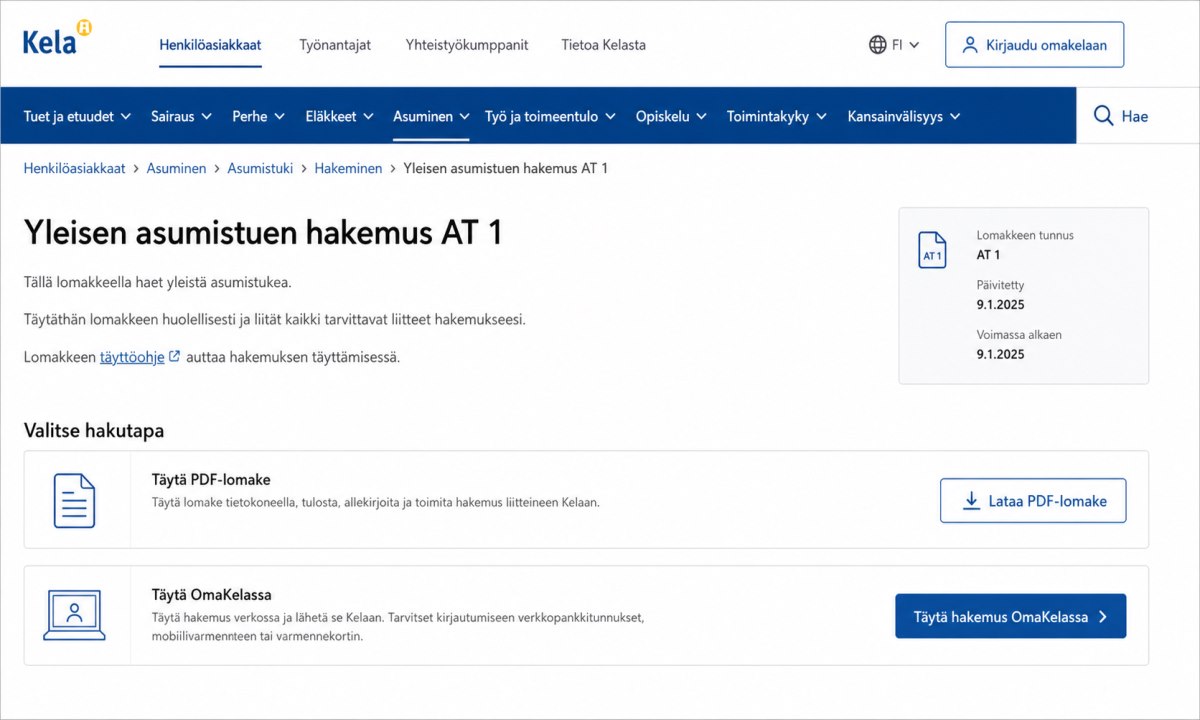Click the Voimassa alkaen label
Image resolution: width=1200 pixels, height=720 pixels.
1019,335
